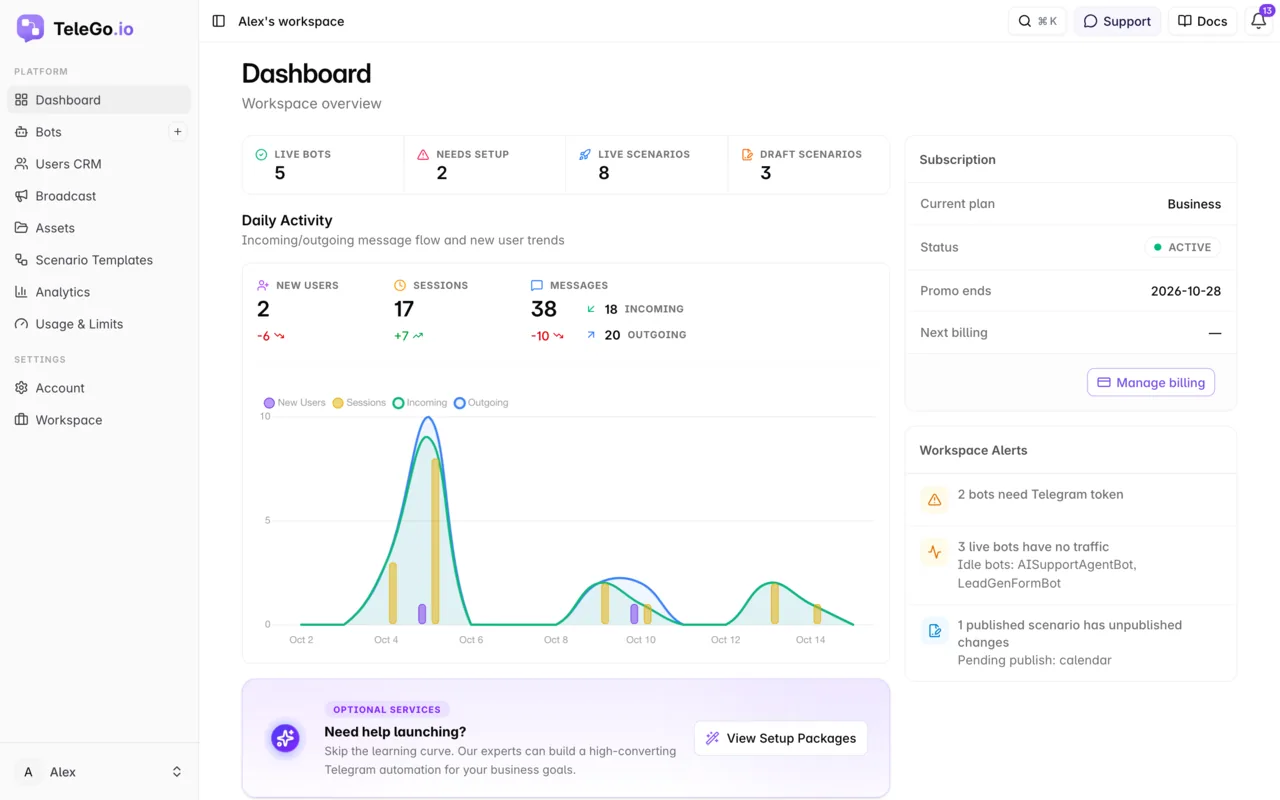Click the warning triangle alert icon
The height and width of the screenshot is (800, 1280).
pos(934,499)
